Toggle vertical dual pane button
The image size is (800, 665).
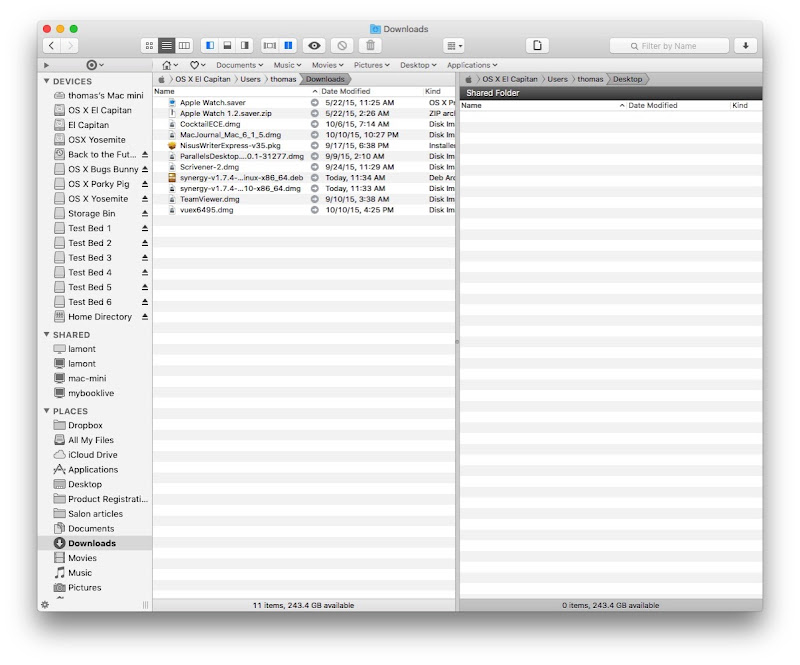coord(288,45)
